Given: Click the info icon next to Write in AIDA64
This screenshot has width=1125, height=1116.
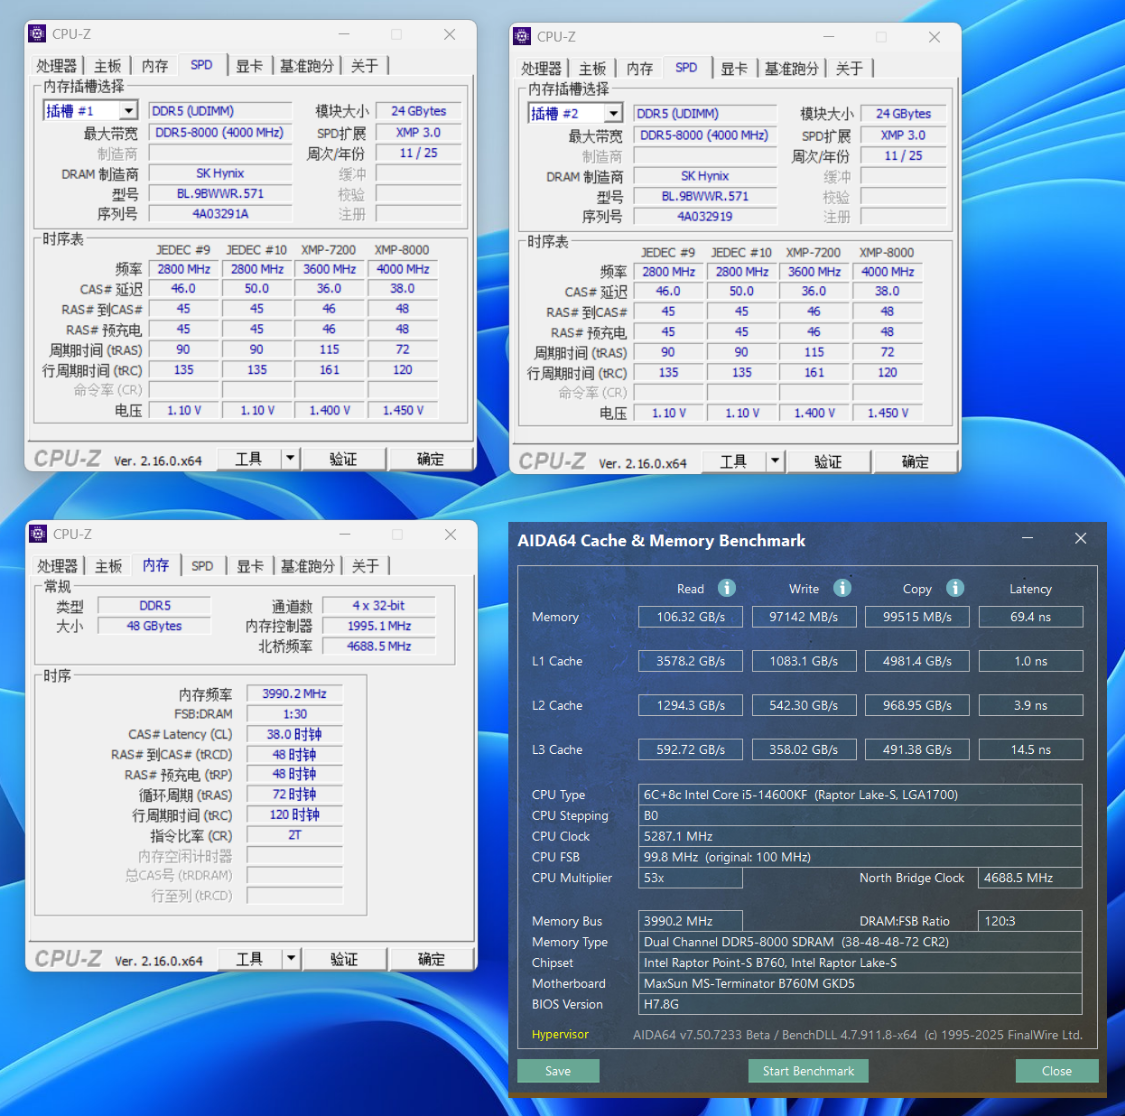Looking at the screenshot, I should 842,588.
